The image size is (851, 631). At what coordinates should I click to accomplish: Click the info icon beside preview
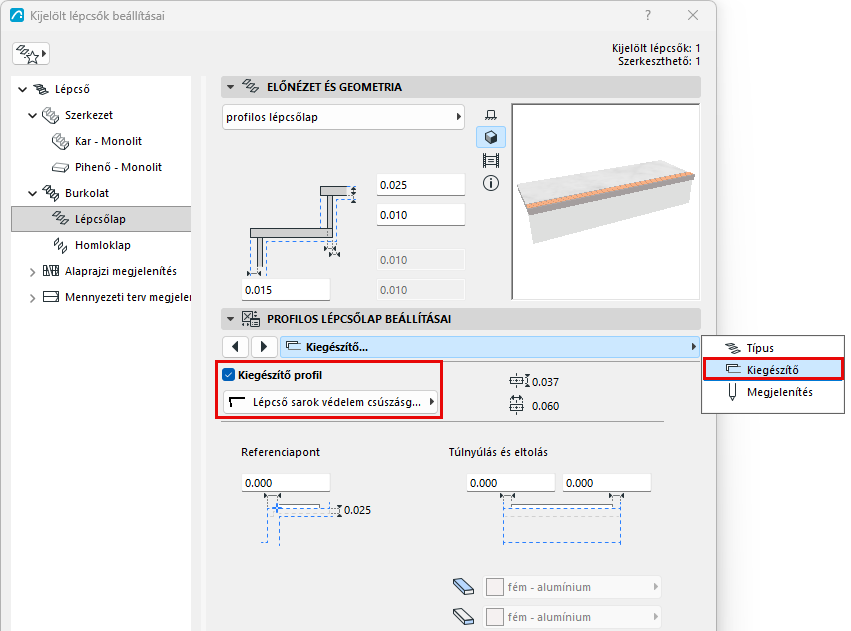point(491,183)
